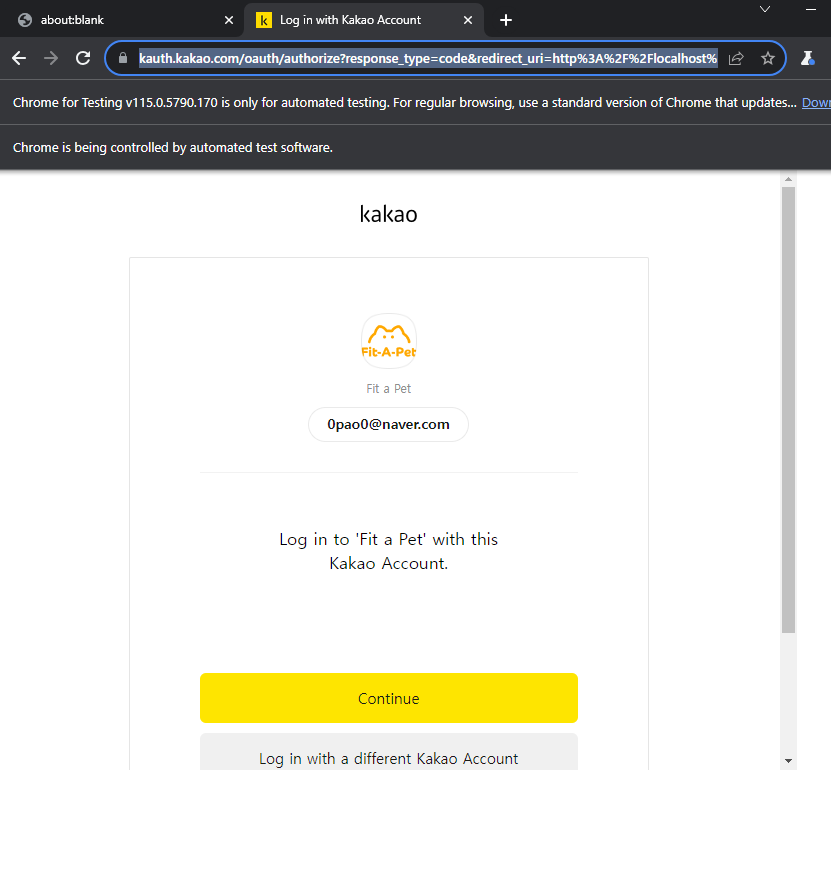Click the Download link in the testing banner
Viewport: 831px width, 892px height.
click(x=816, y=103)
